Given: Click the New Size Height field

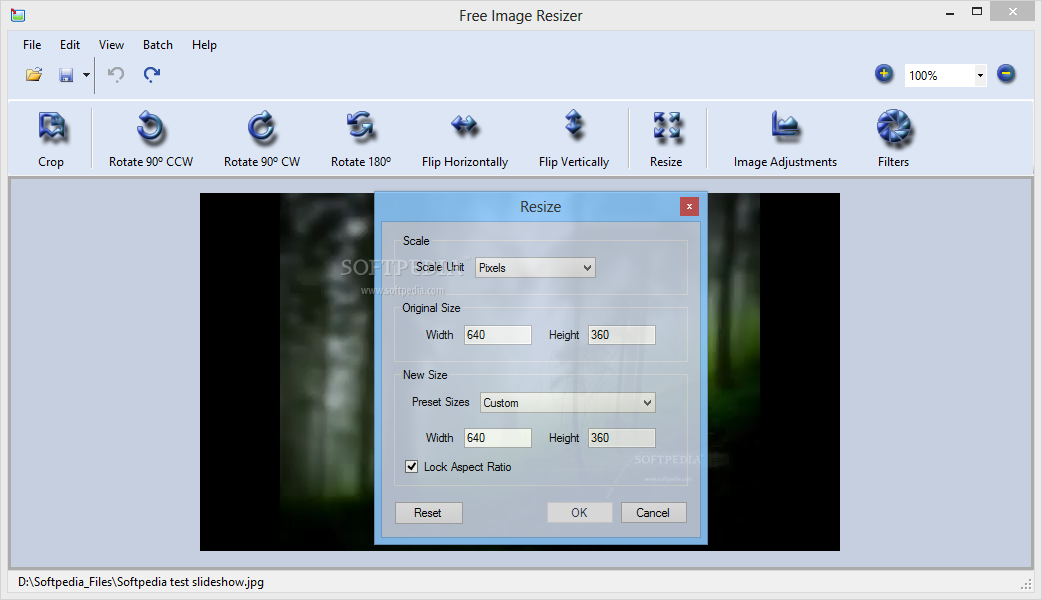Looking at the screenshot, I should pyautogui.click(x=621, y=438).
